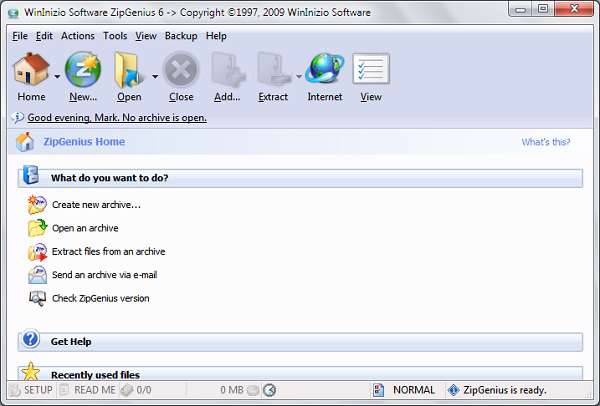Image resolution: width=600 pixels, height=406 pixels.
Task: Close the ZipGenius window
Action: coord(574,9)
